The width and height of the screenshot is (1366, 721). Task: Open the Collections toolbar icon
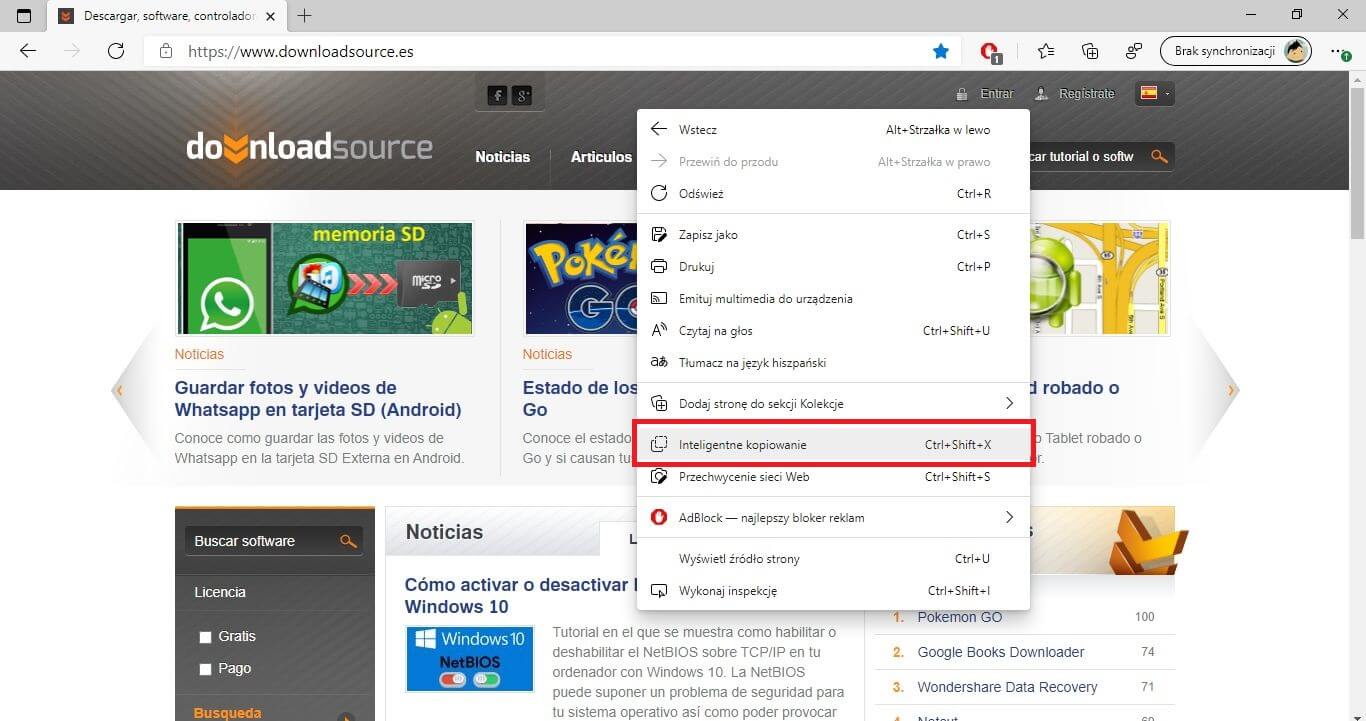[1090, 51]
